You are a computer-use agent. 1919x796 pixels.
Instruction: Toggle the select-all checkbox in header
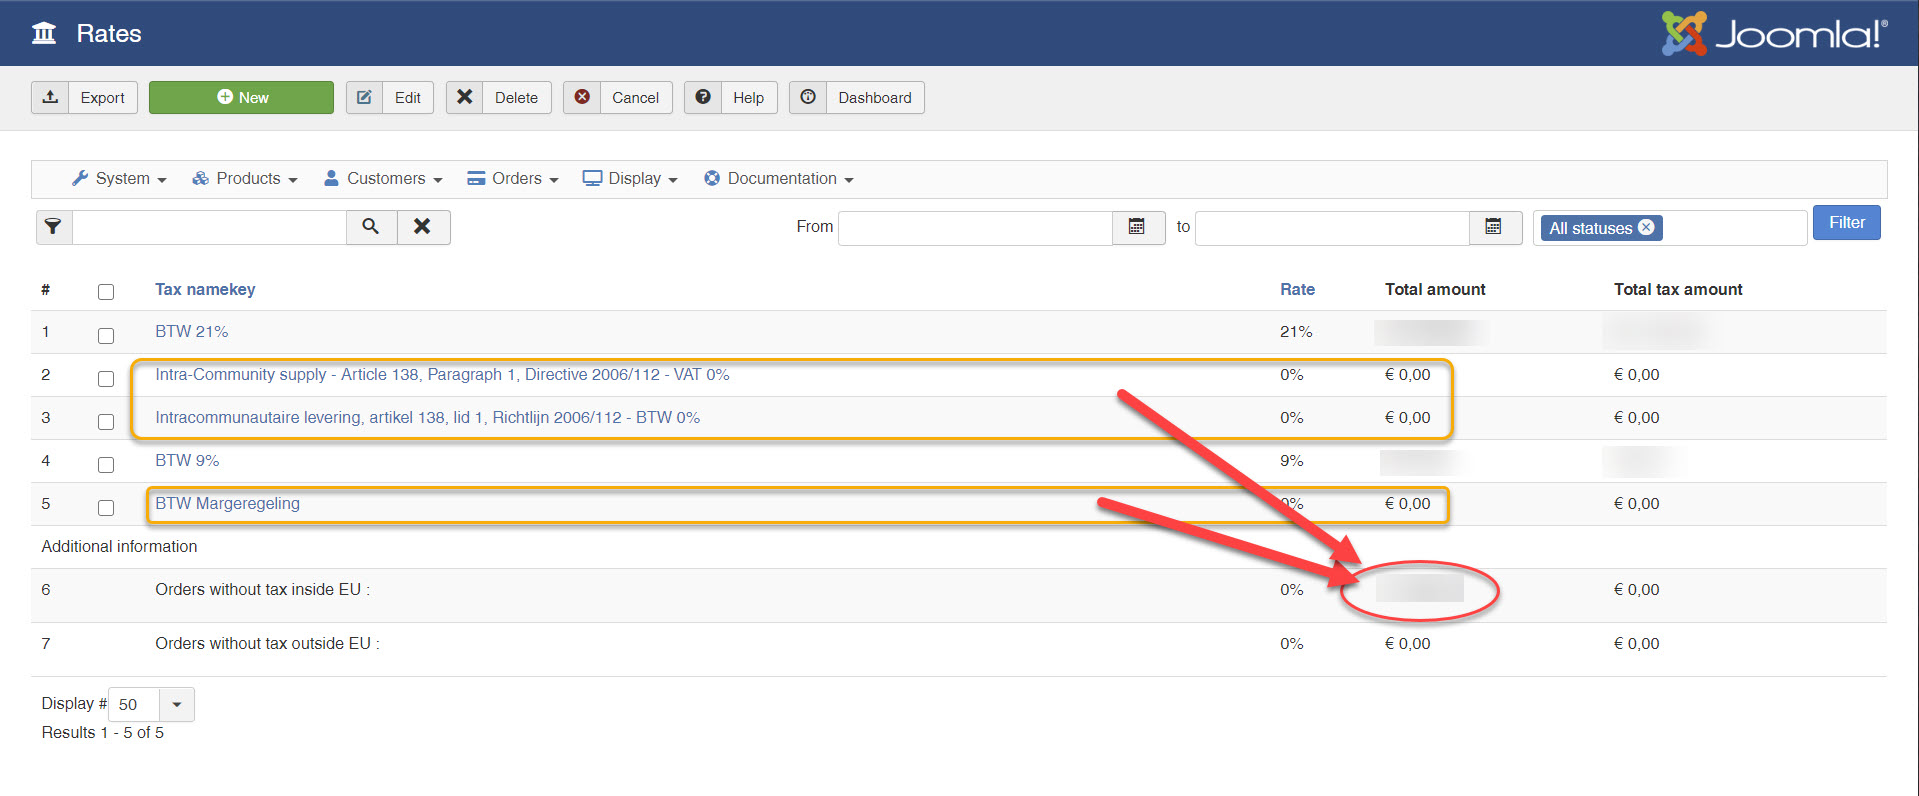pos(106,292)
